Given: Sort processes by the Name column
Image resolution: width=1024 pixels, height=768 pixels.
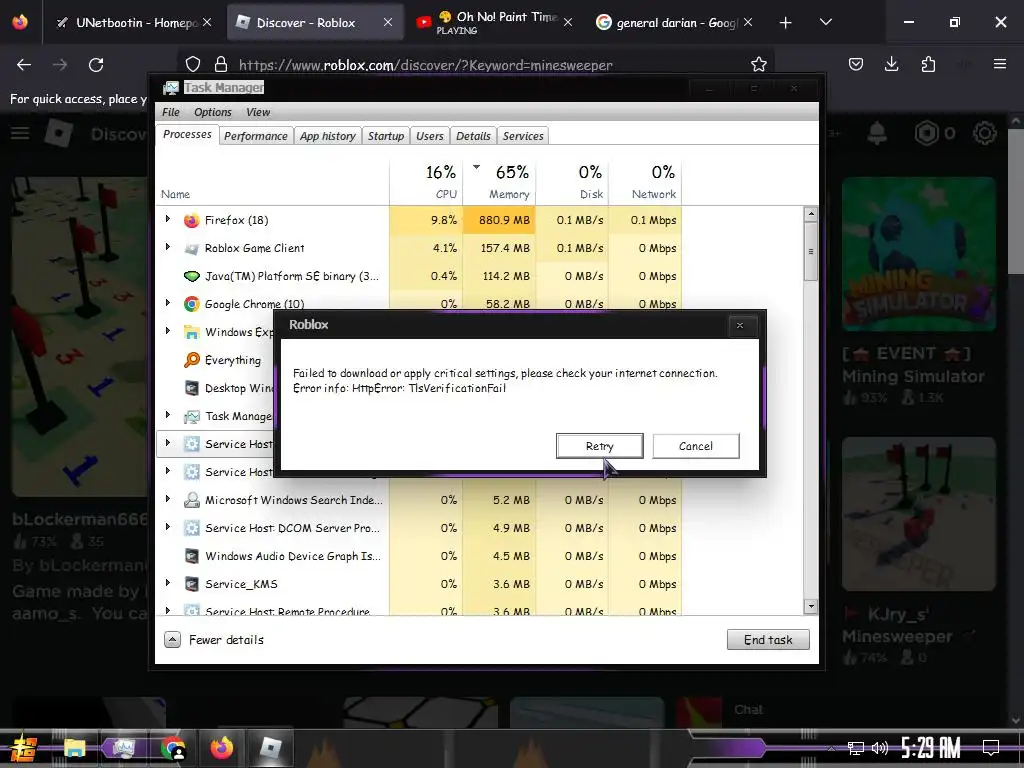Looking at the screenshot, I should (x=272, y=182).
